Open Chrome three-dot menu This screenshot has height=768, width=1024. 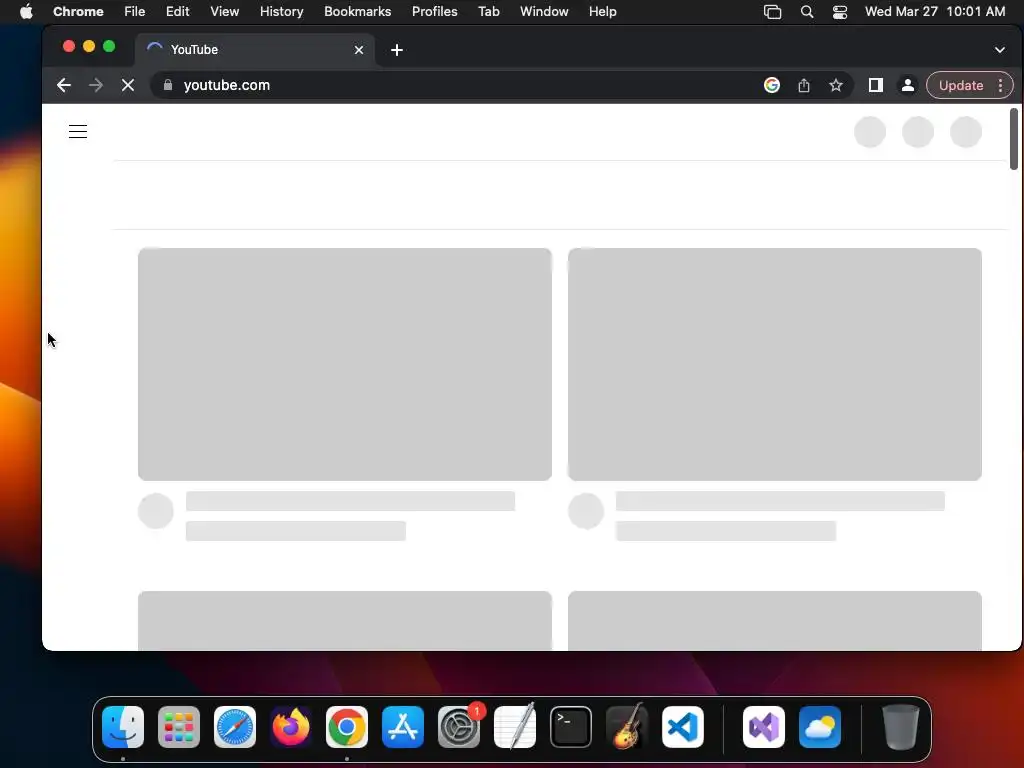click(1000, 86)
